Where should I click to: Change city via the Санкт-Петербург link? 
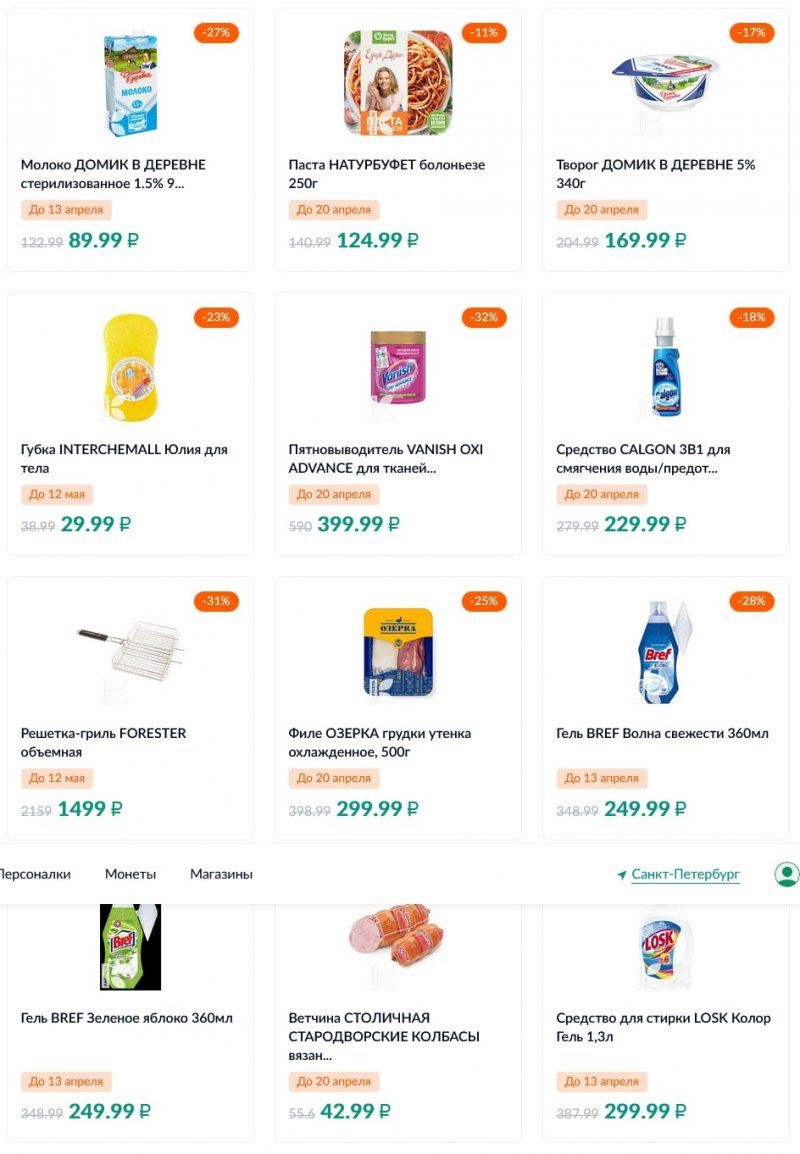click(685, 875)
